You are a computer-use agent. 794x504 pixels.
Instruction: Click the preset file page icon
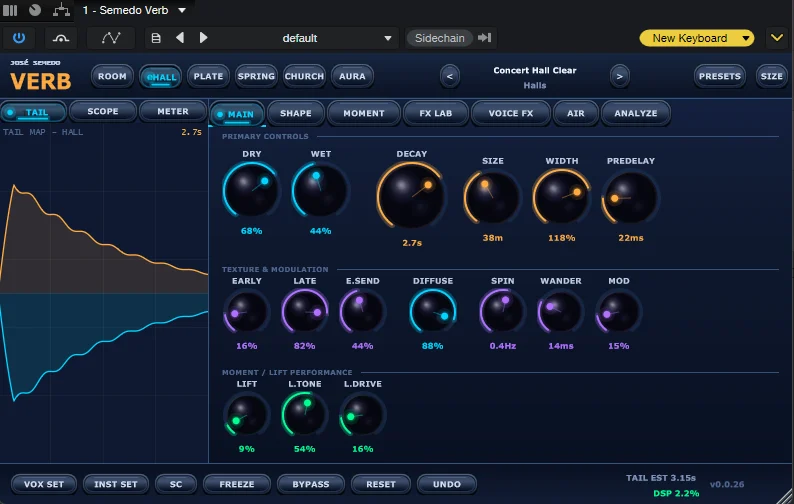(156, 38)
